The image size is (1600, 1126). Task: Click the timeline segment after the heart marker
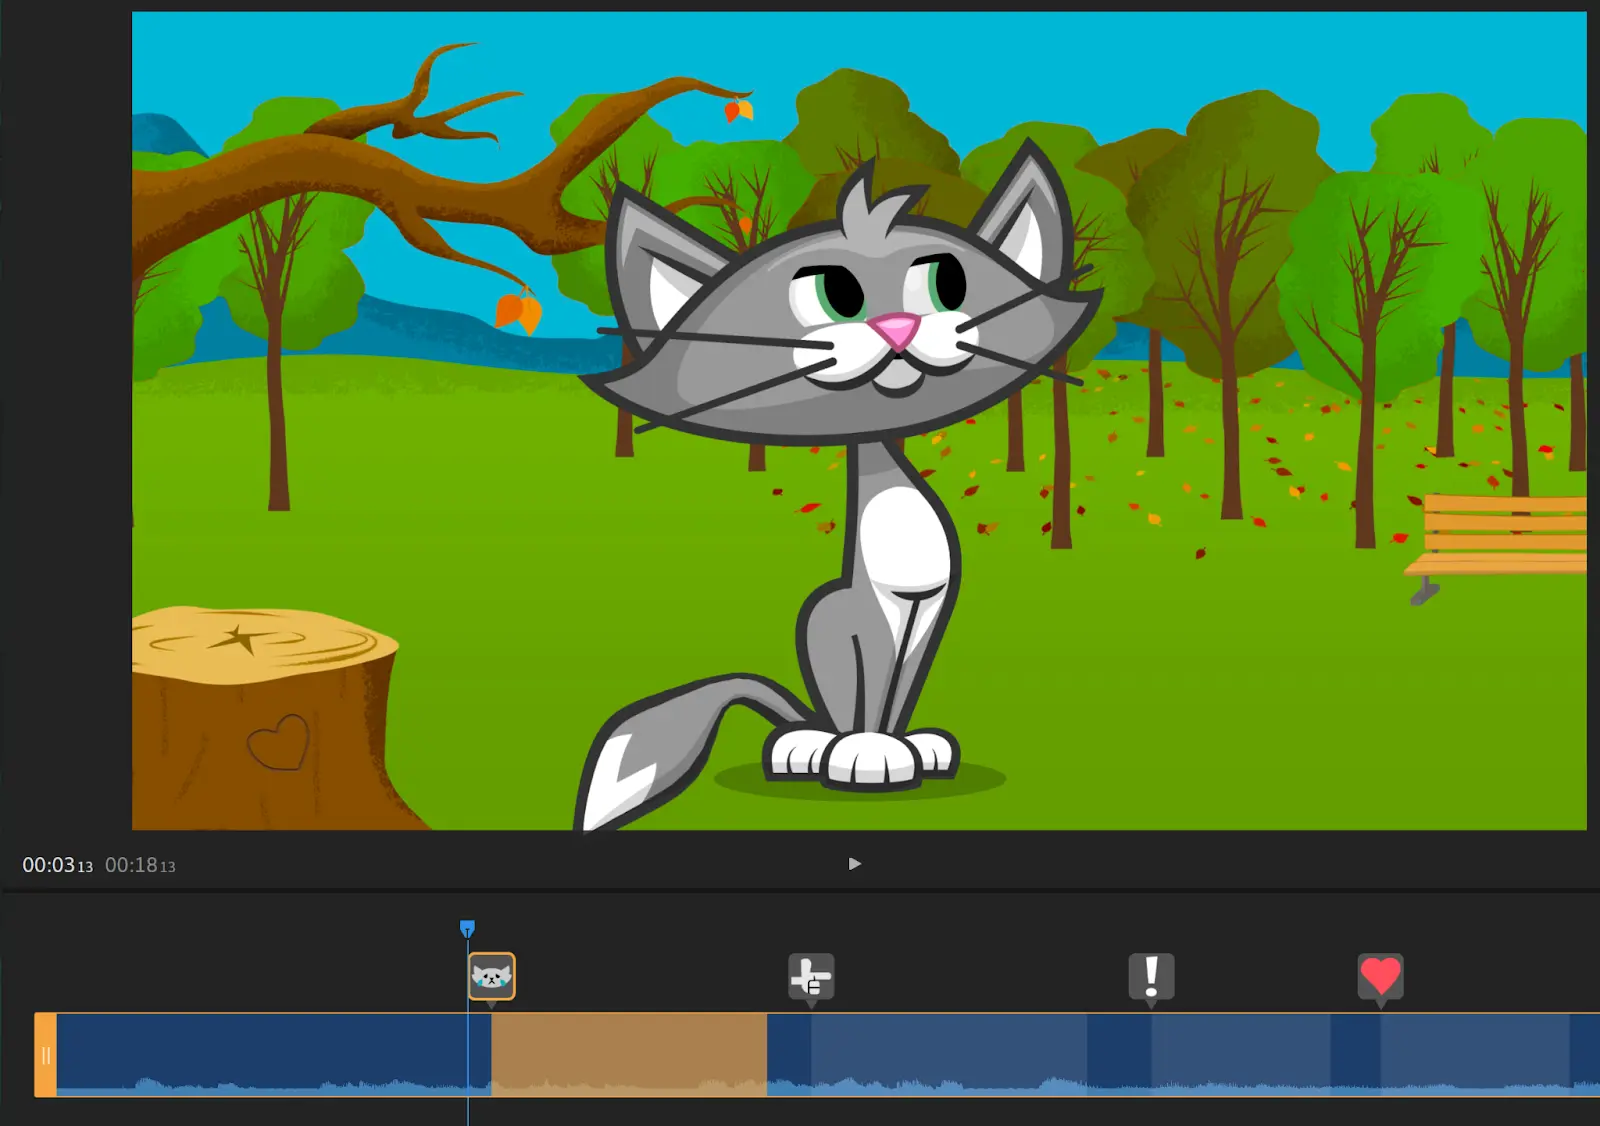click(1475, 1053)
